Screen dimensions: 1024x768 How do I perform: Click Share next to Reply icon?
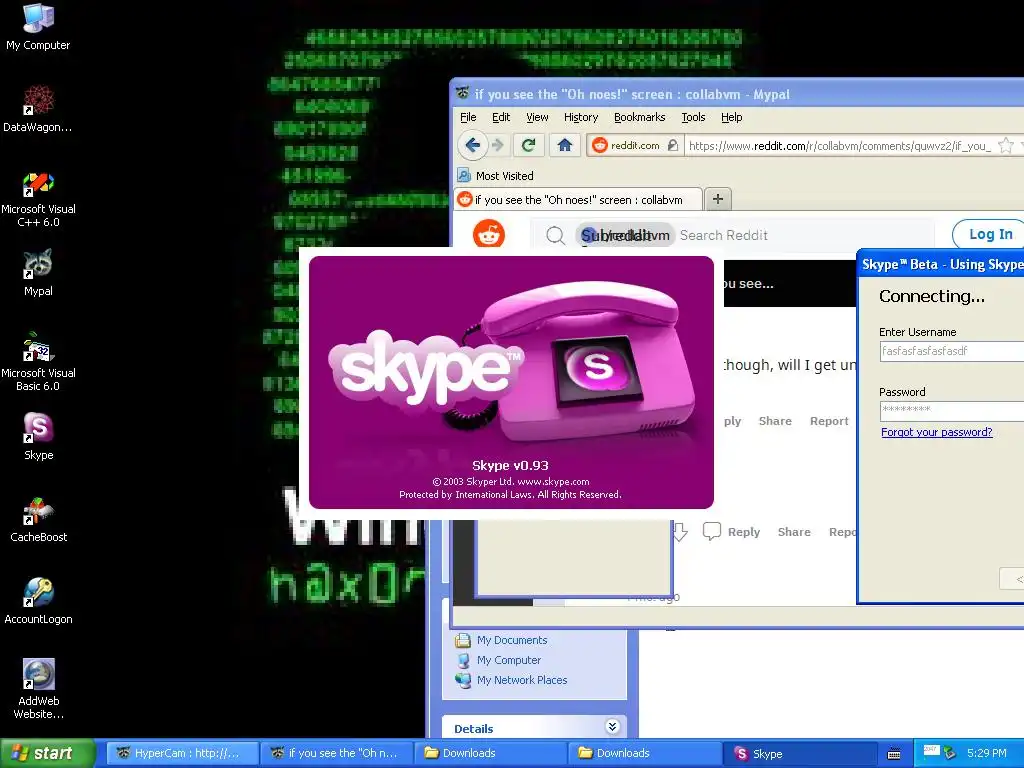pyautogui.click(x=793, y=532)
